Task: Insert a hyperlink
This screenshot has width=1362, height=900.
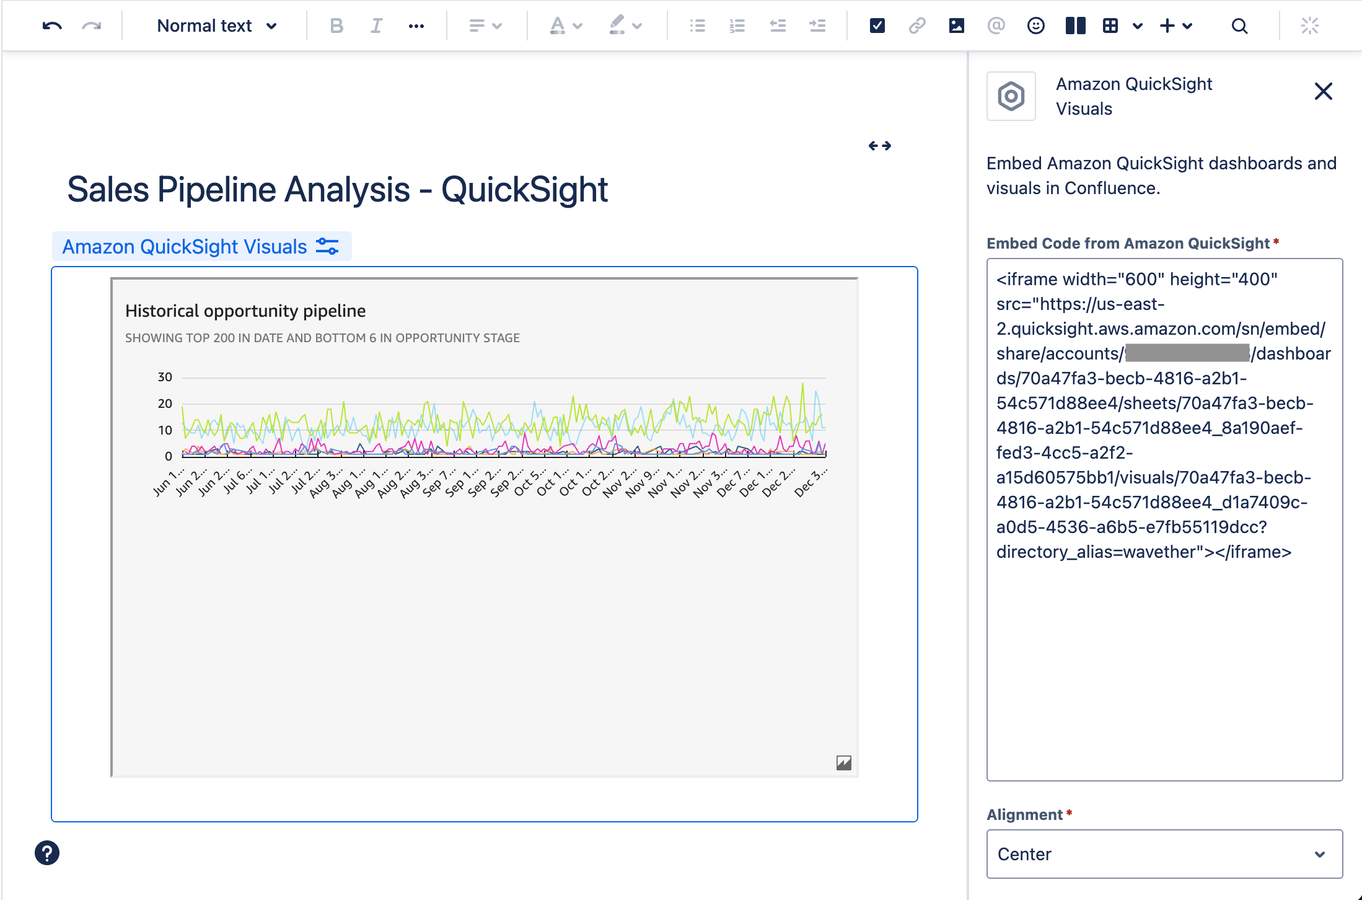Action: [917, 26]
